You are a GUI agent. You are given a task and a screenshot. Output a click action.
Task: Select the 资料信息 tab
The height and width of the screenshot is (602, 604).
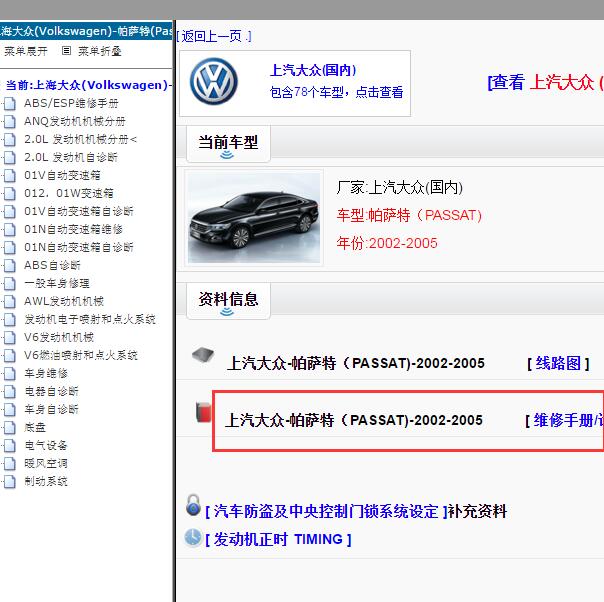click(x=228, y=300)
